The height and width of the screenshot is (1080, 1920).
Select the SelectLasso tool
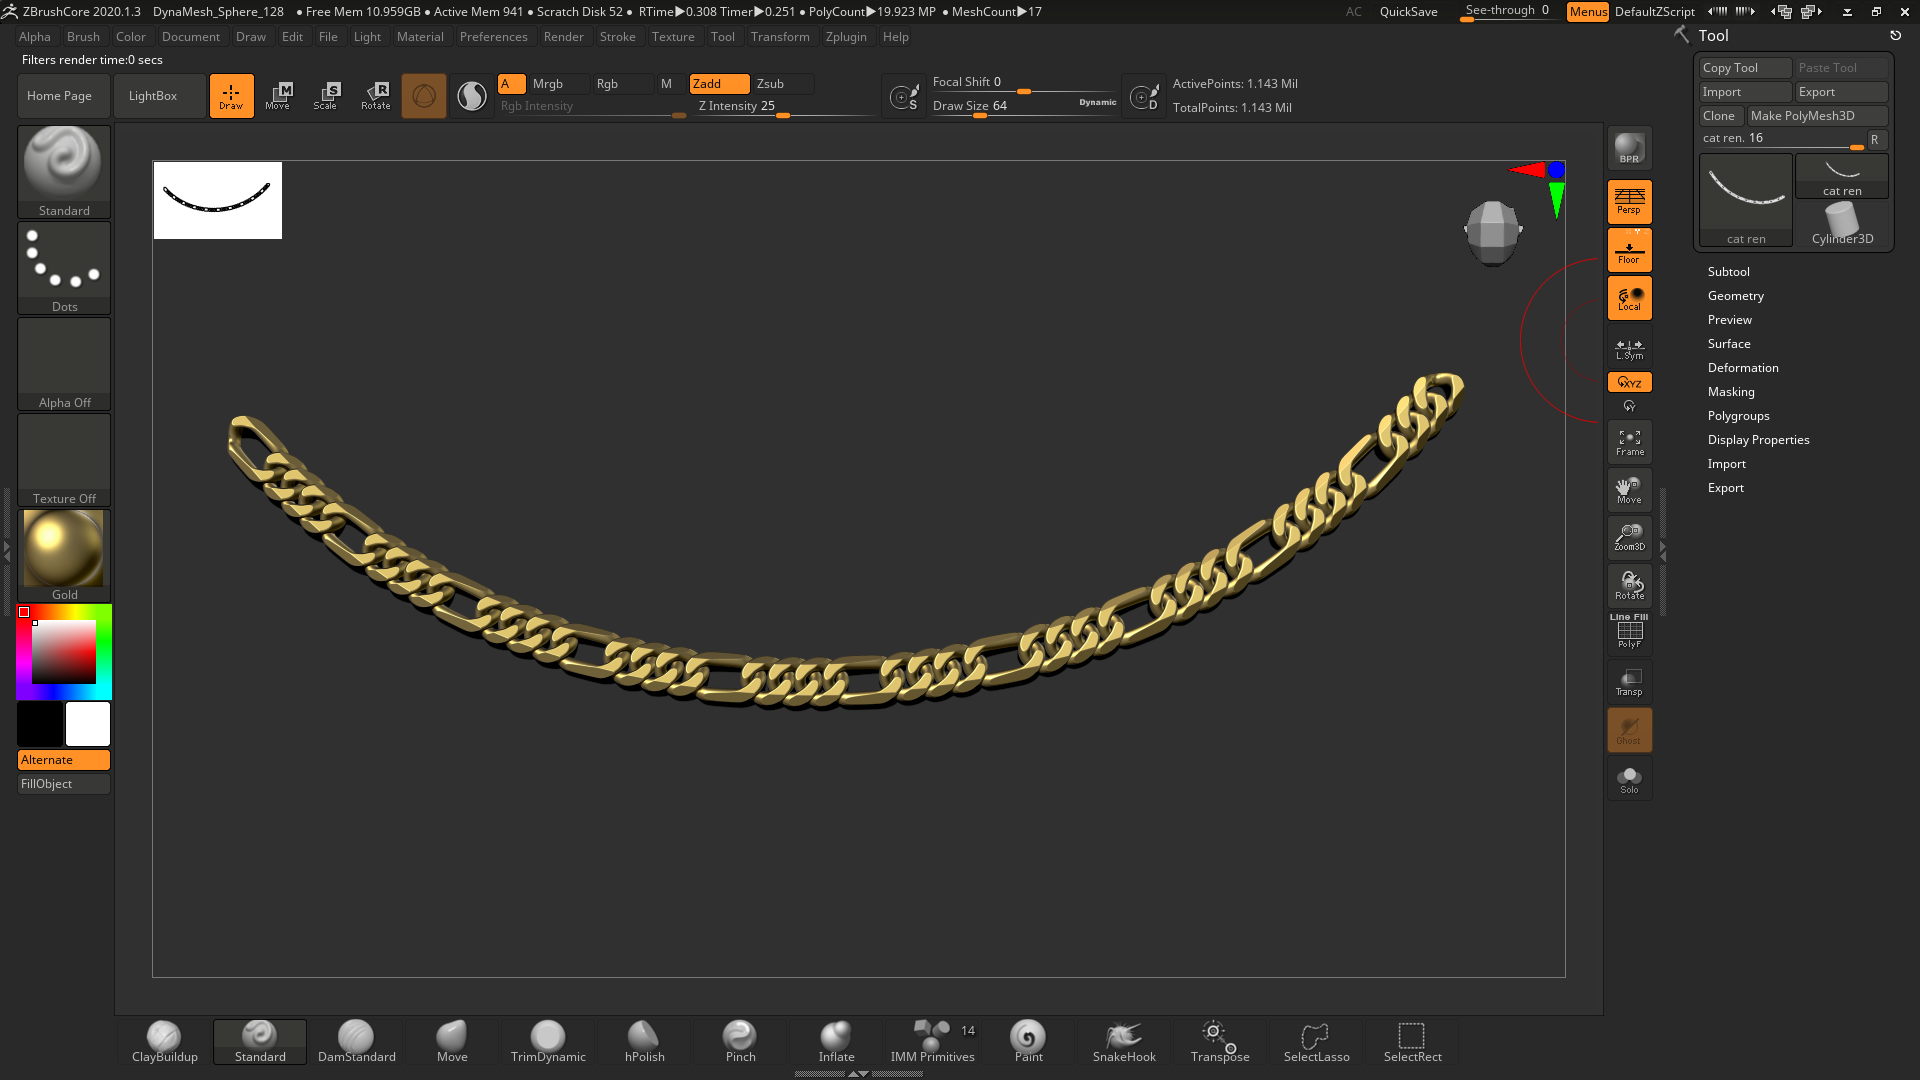click(x=1316, y=1042)
